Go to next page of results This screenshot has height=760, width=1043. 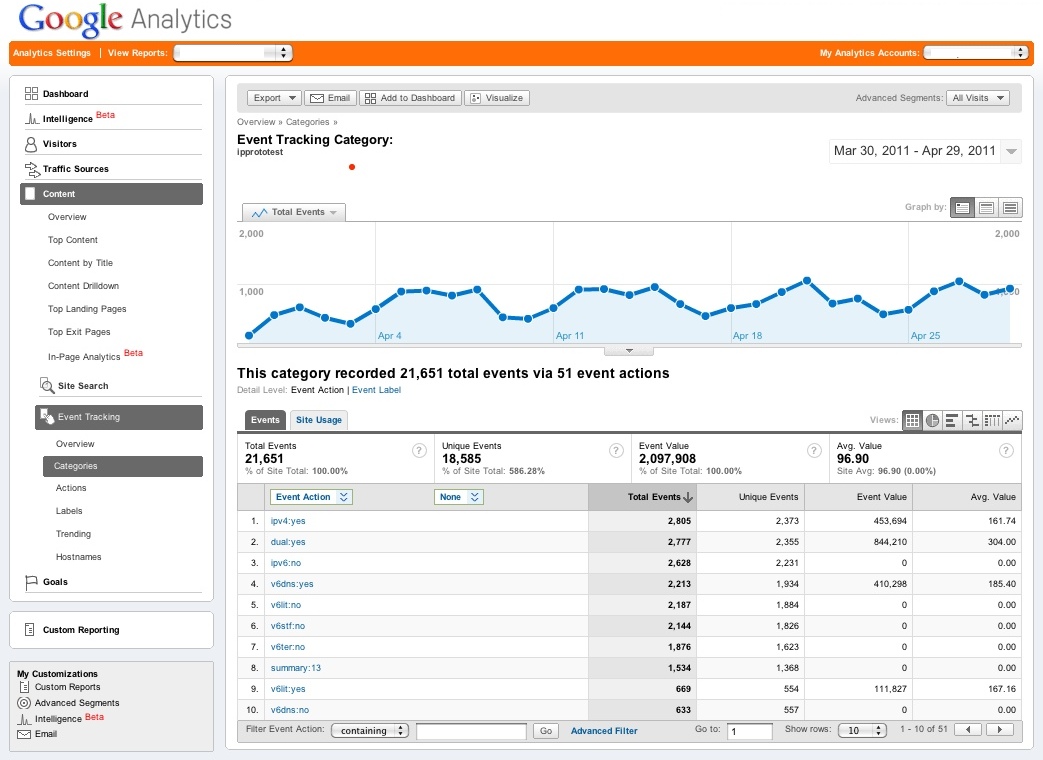pyautogui.click(x=999, y=731)
